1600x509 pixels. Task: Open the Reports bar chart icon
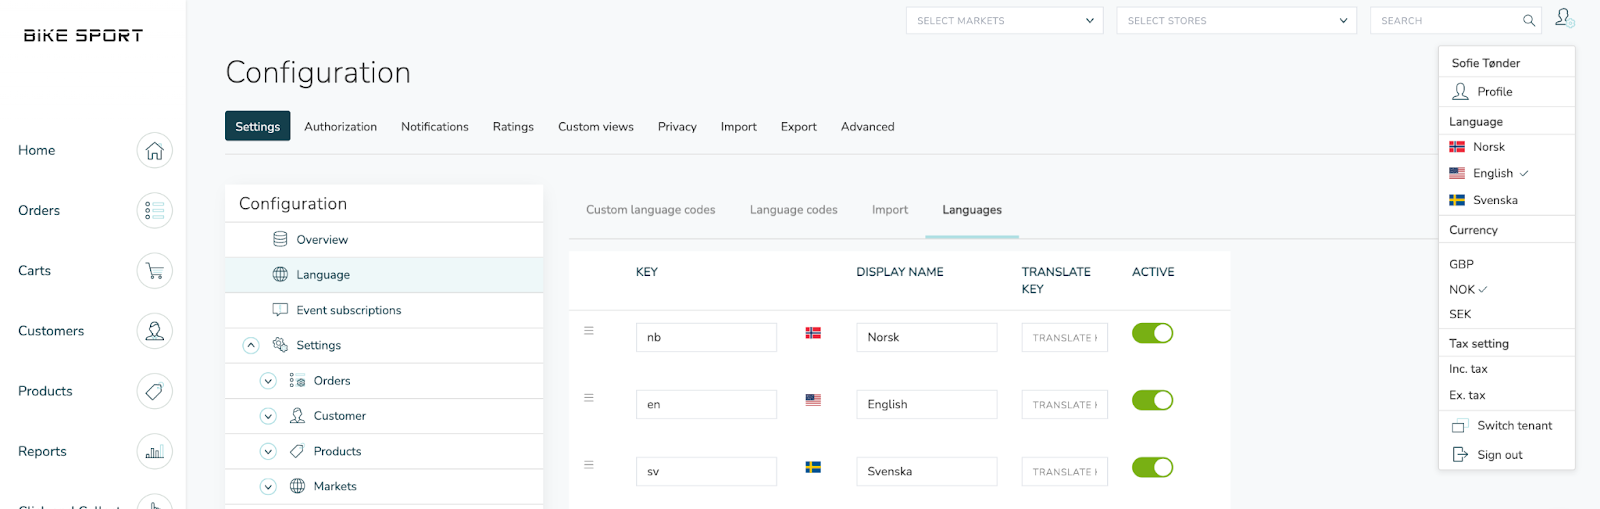154,452
